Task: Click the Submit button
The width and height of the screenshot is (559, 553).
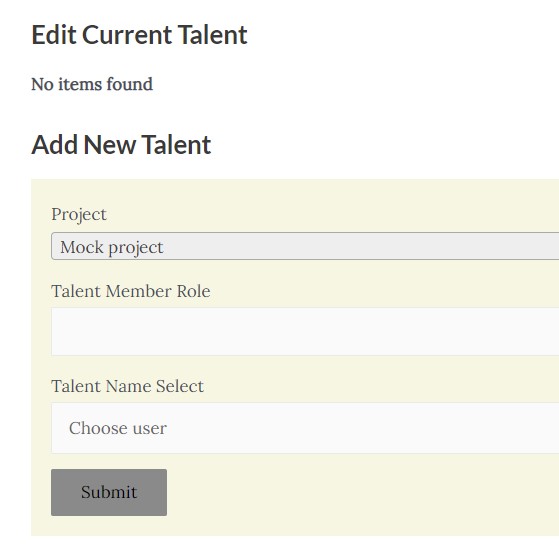Action: click(109, 492)
